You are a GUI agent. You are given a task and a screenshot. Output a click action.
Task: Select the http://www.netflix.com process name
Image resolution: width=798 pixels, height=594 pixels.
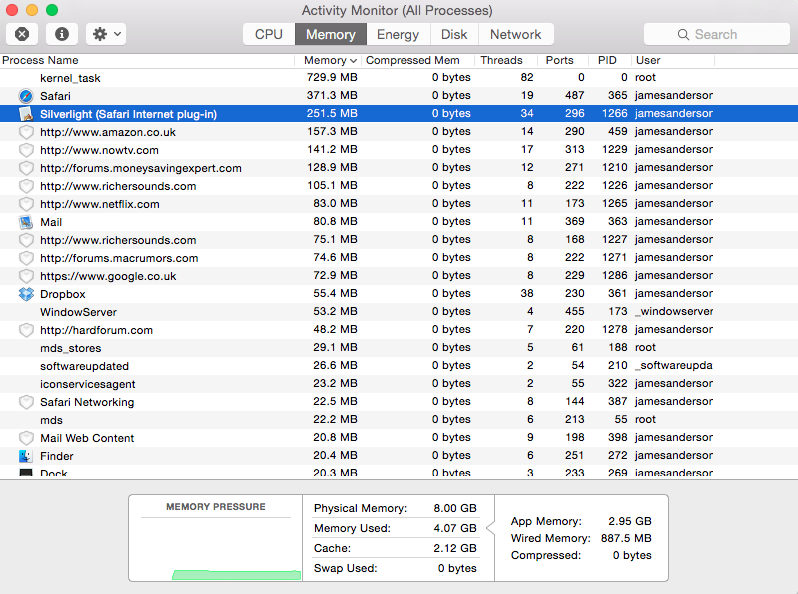pyautogui.click(x=100, y=204)
